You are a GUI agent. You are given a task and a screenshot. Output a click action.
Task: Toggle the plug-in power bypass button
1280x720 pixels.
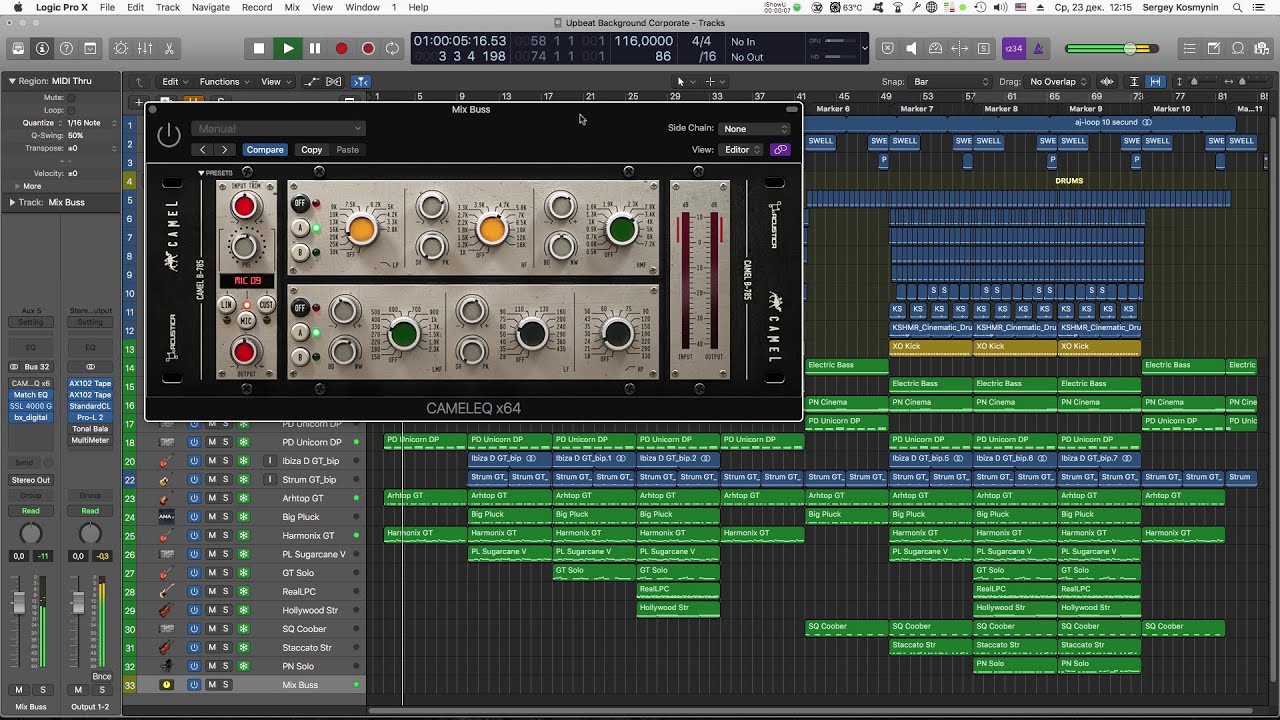pyautogui.click(x=169, y=135)
